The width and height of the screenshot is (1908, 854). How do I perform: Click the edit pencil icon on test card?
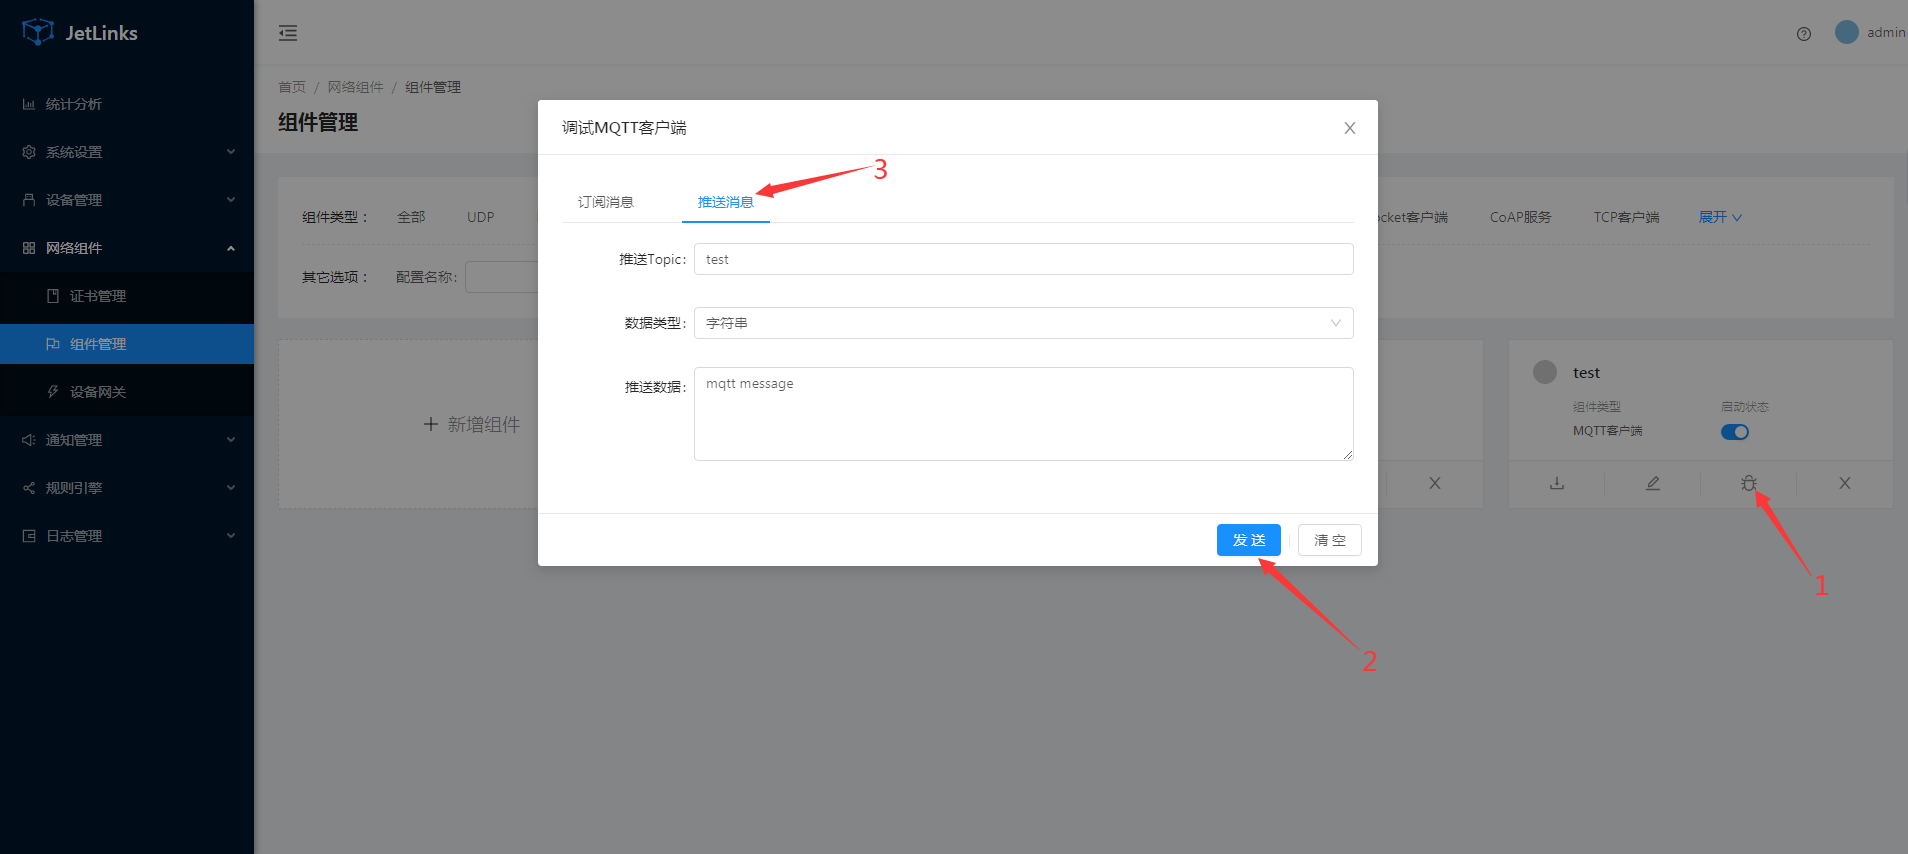point(1653,483)
